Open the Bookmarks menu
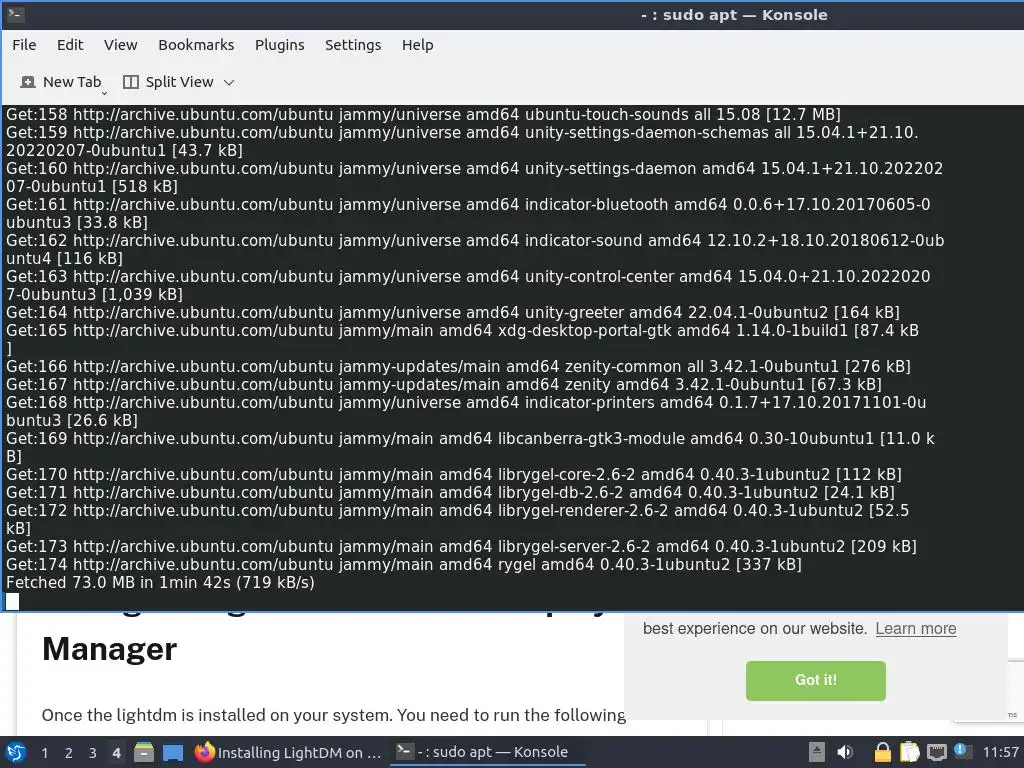 click(196, 45)
